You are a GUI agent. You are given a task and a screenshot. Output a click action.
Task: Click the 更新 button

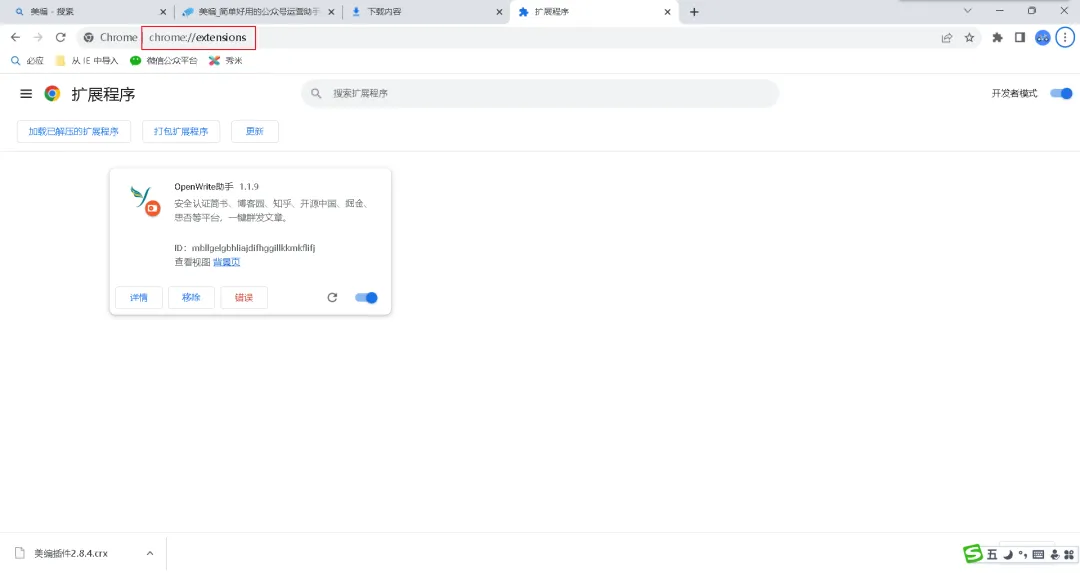tap(255, 132)
